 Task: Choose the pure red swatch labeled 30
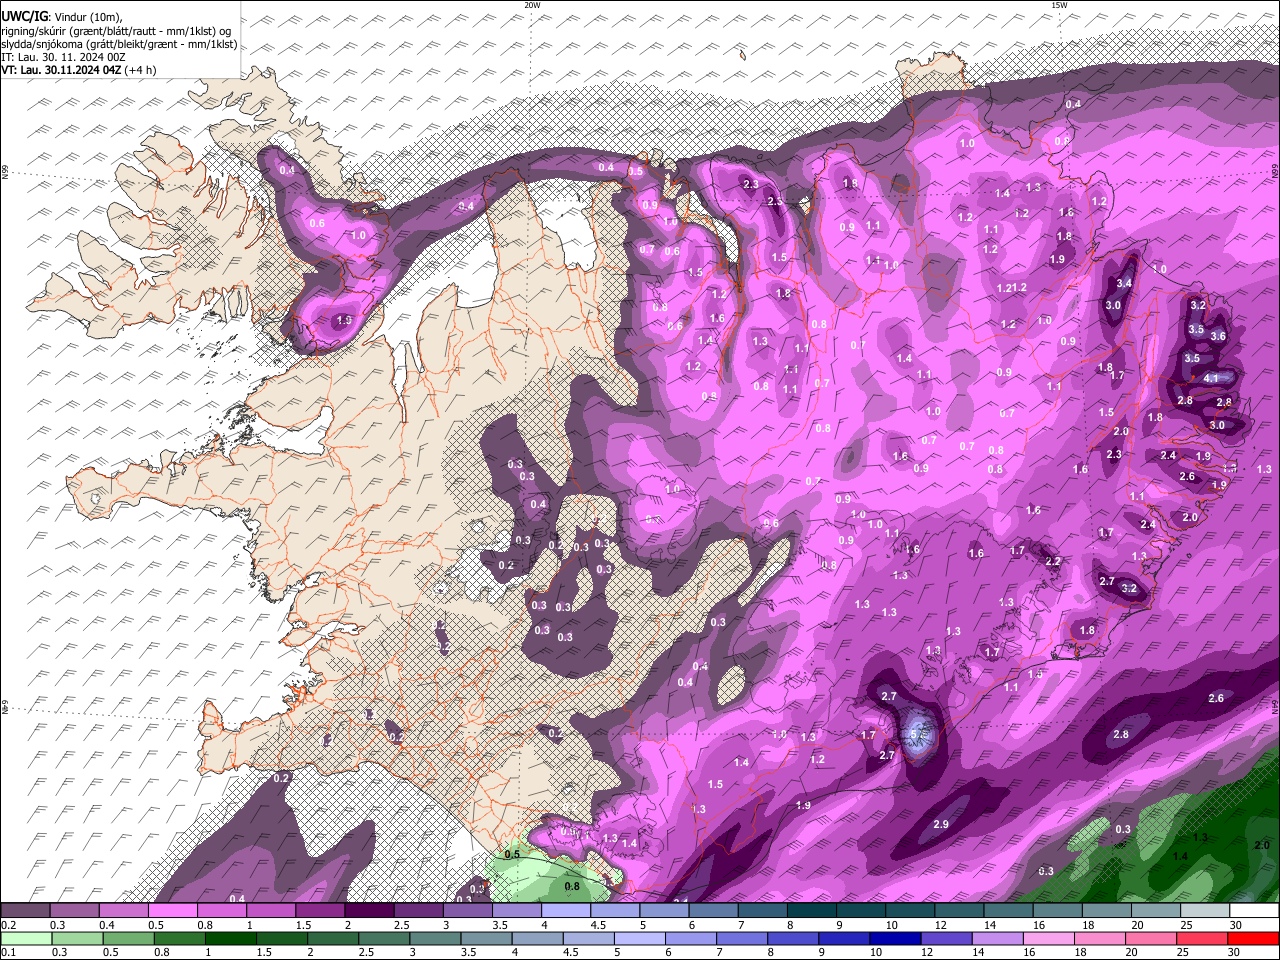(x=1254, y=939)
